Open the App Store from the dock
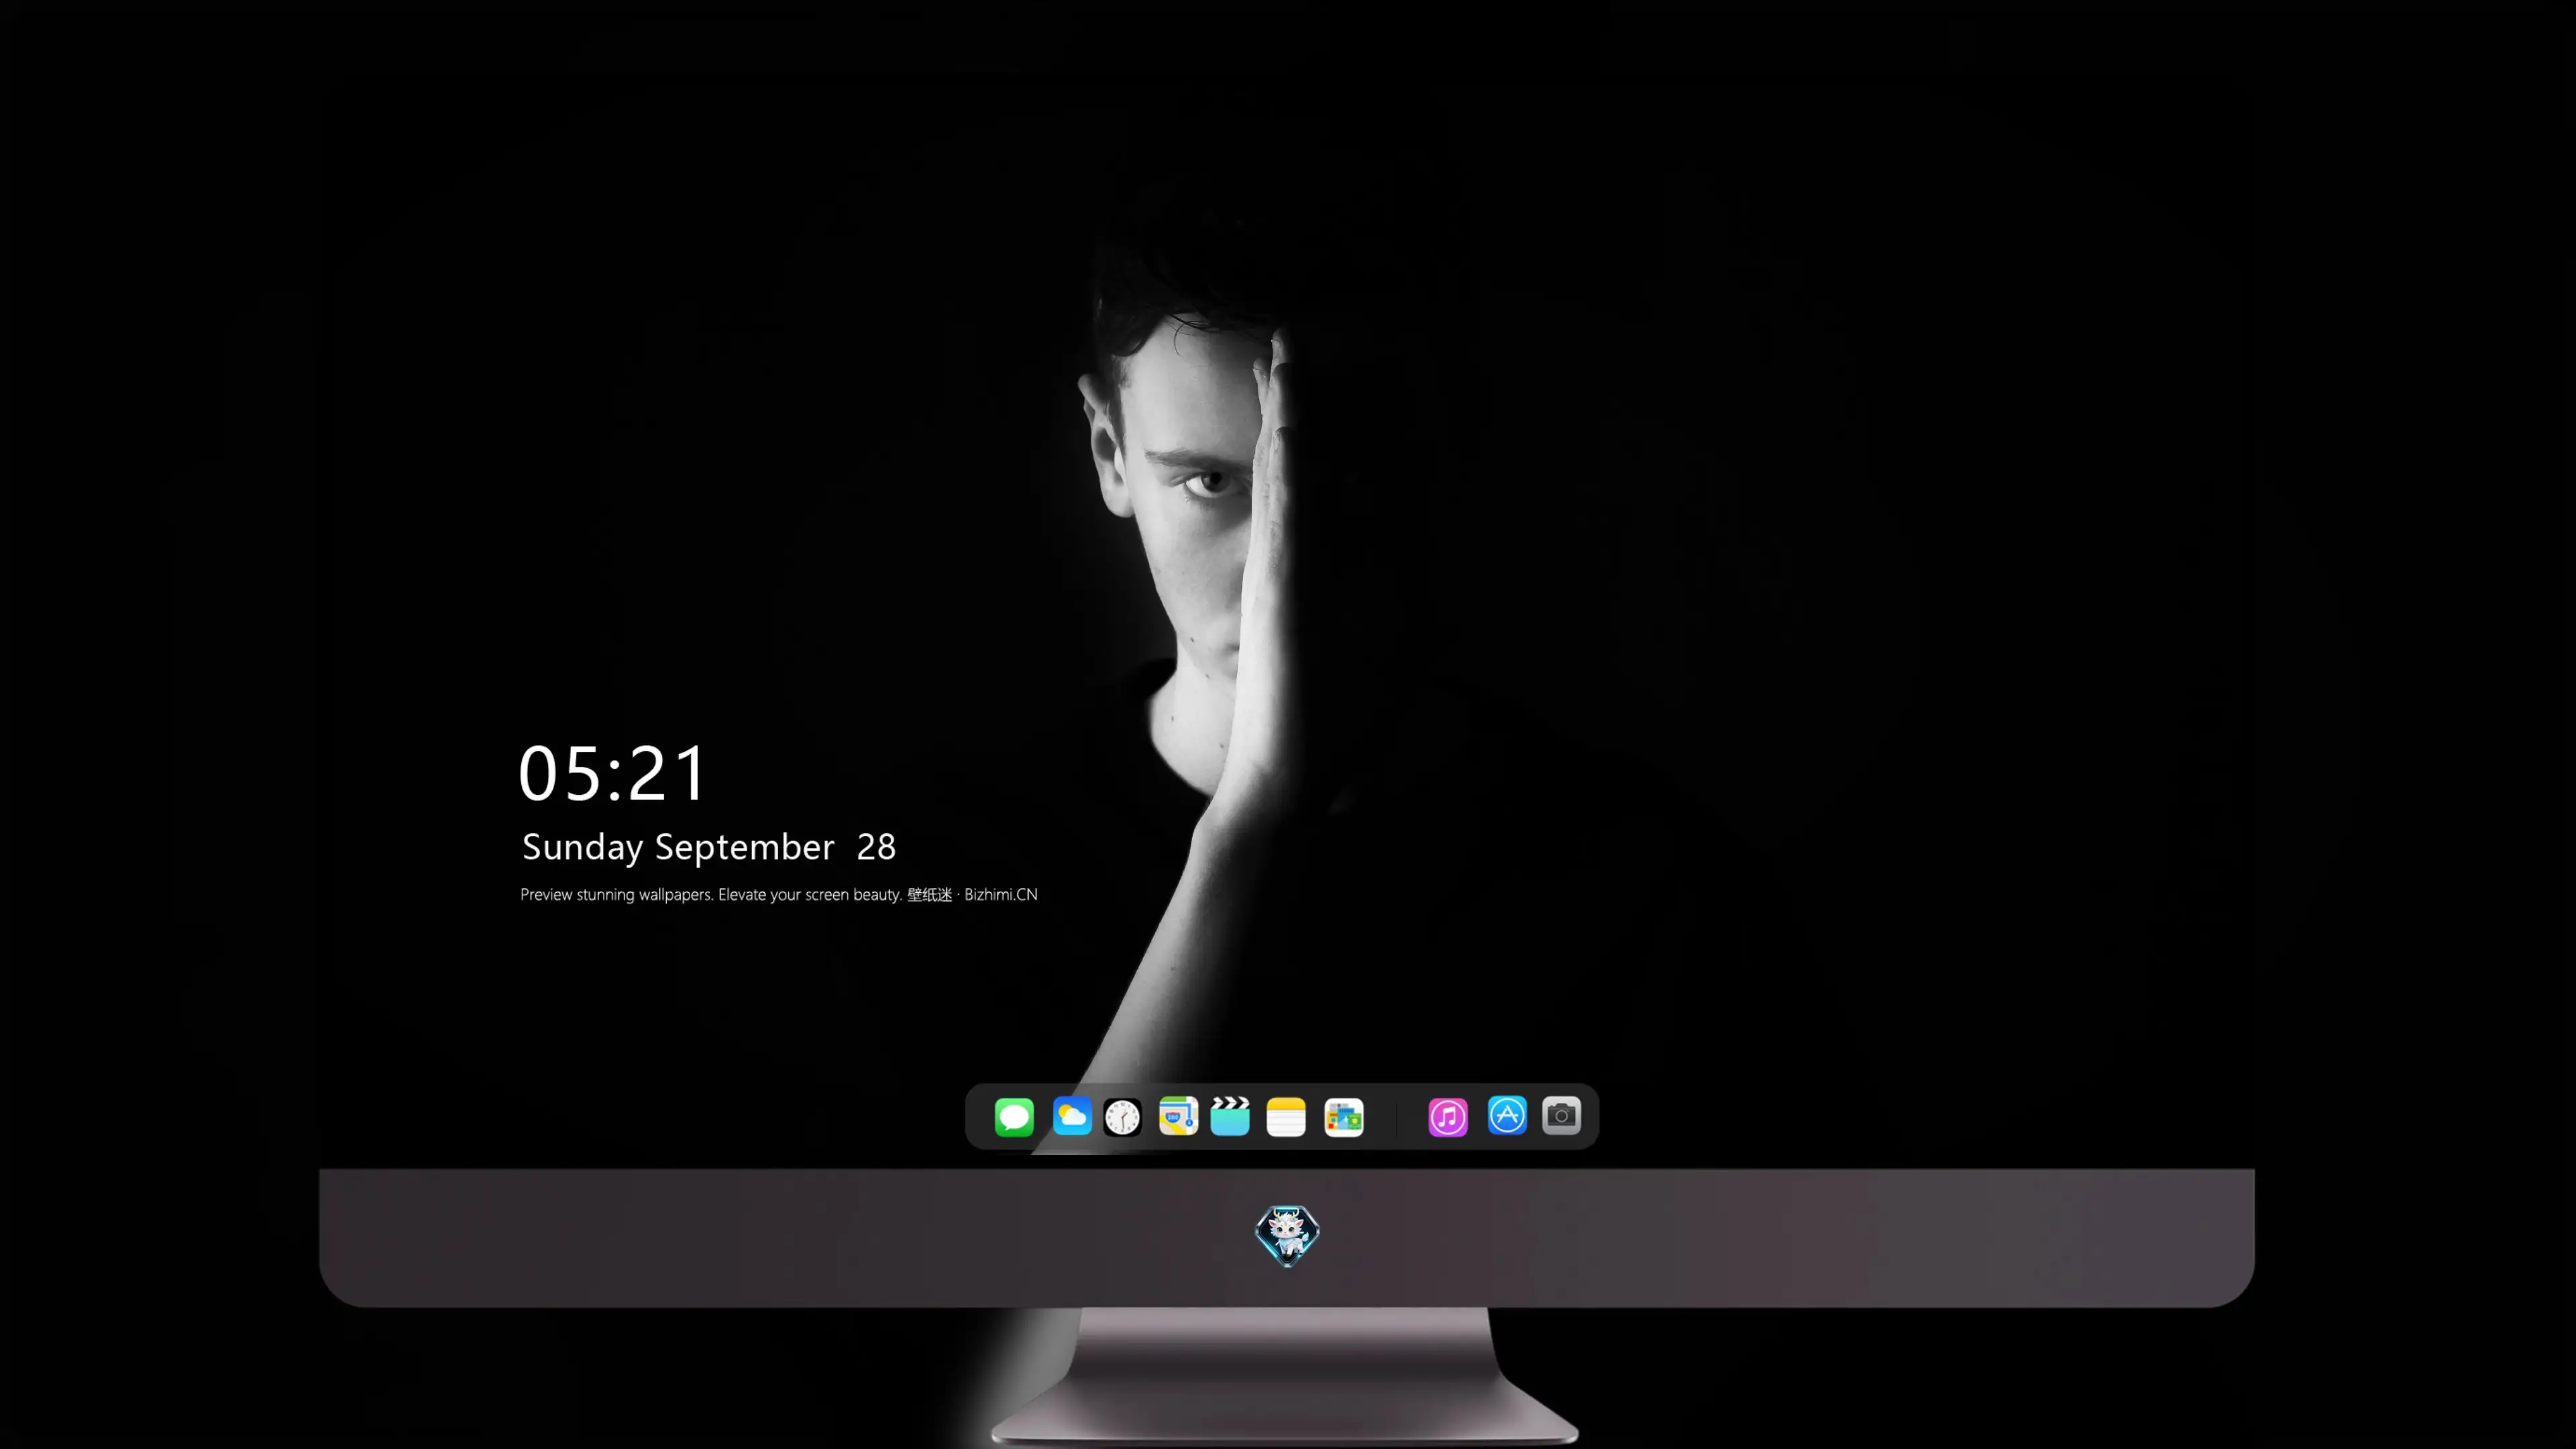This screenshot has height=1449, width=2576. click(1507, 1115)
